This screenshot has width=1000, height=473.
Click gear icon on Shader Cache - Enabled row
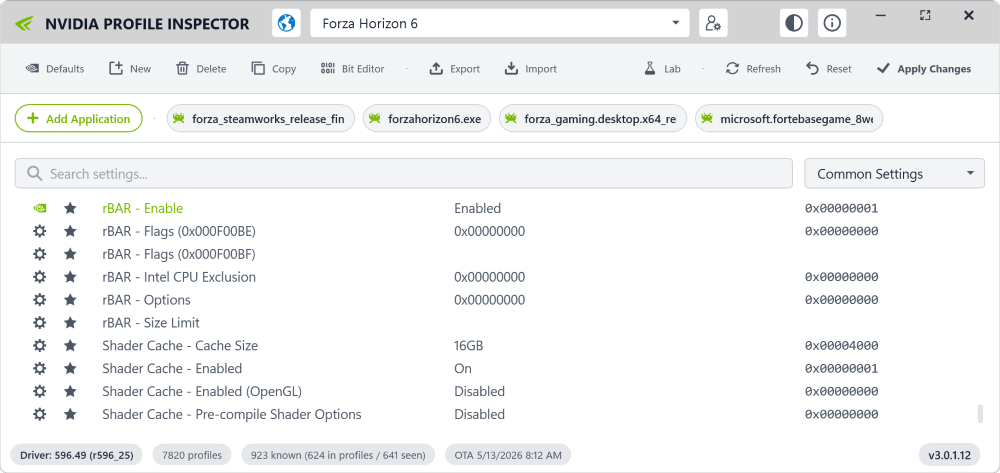tap(40, 368)
